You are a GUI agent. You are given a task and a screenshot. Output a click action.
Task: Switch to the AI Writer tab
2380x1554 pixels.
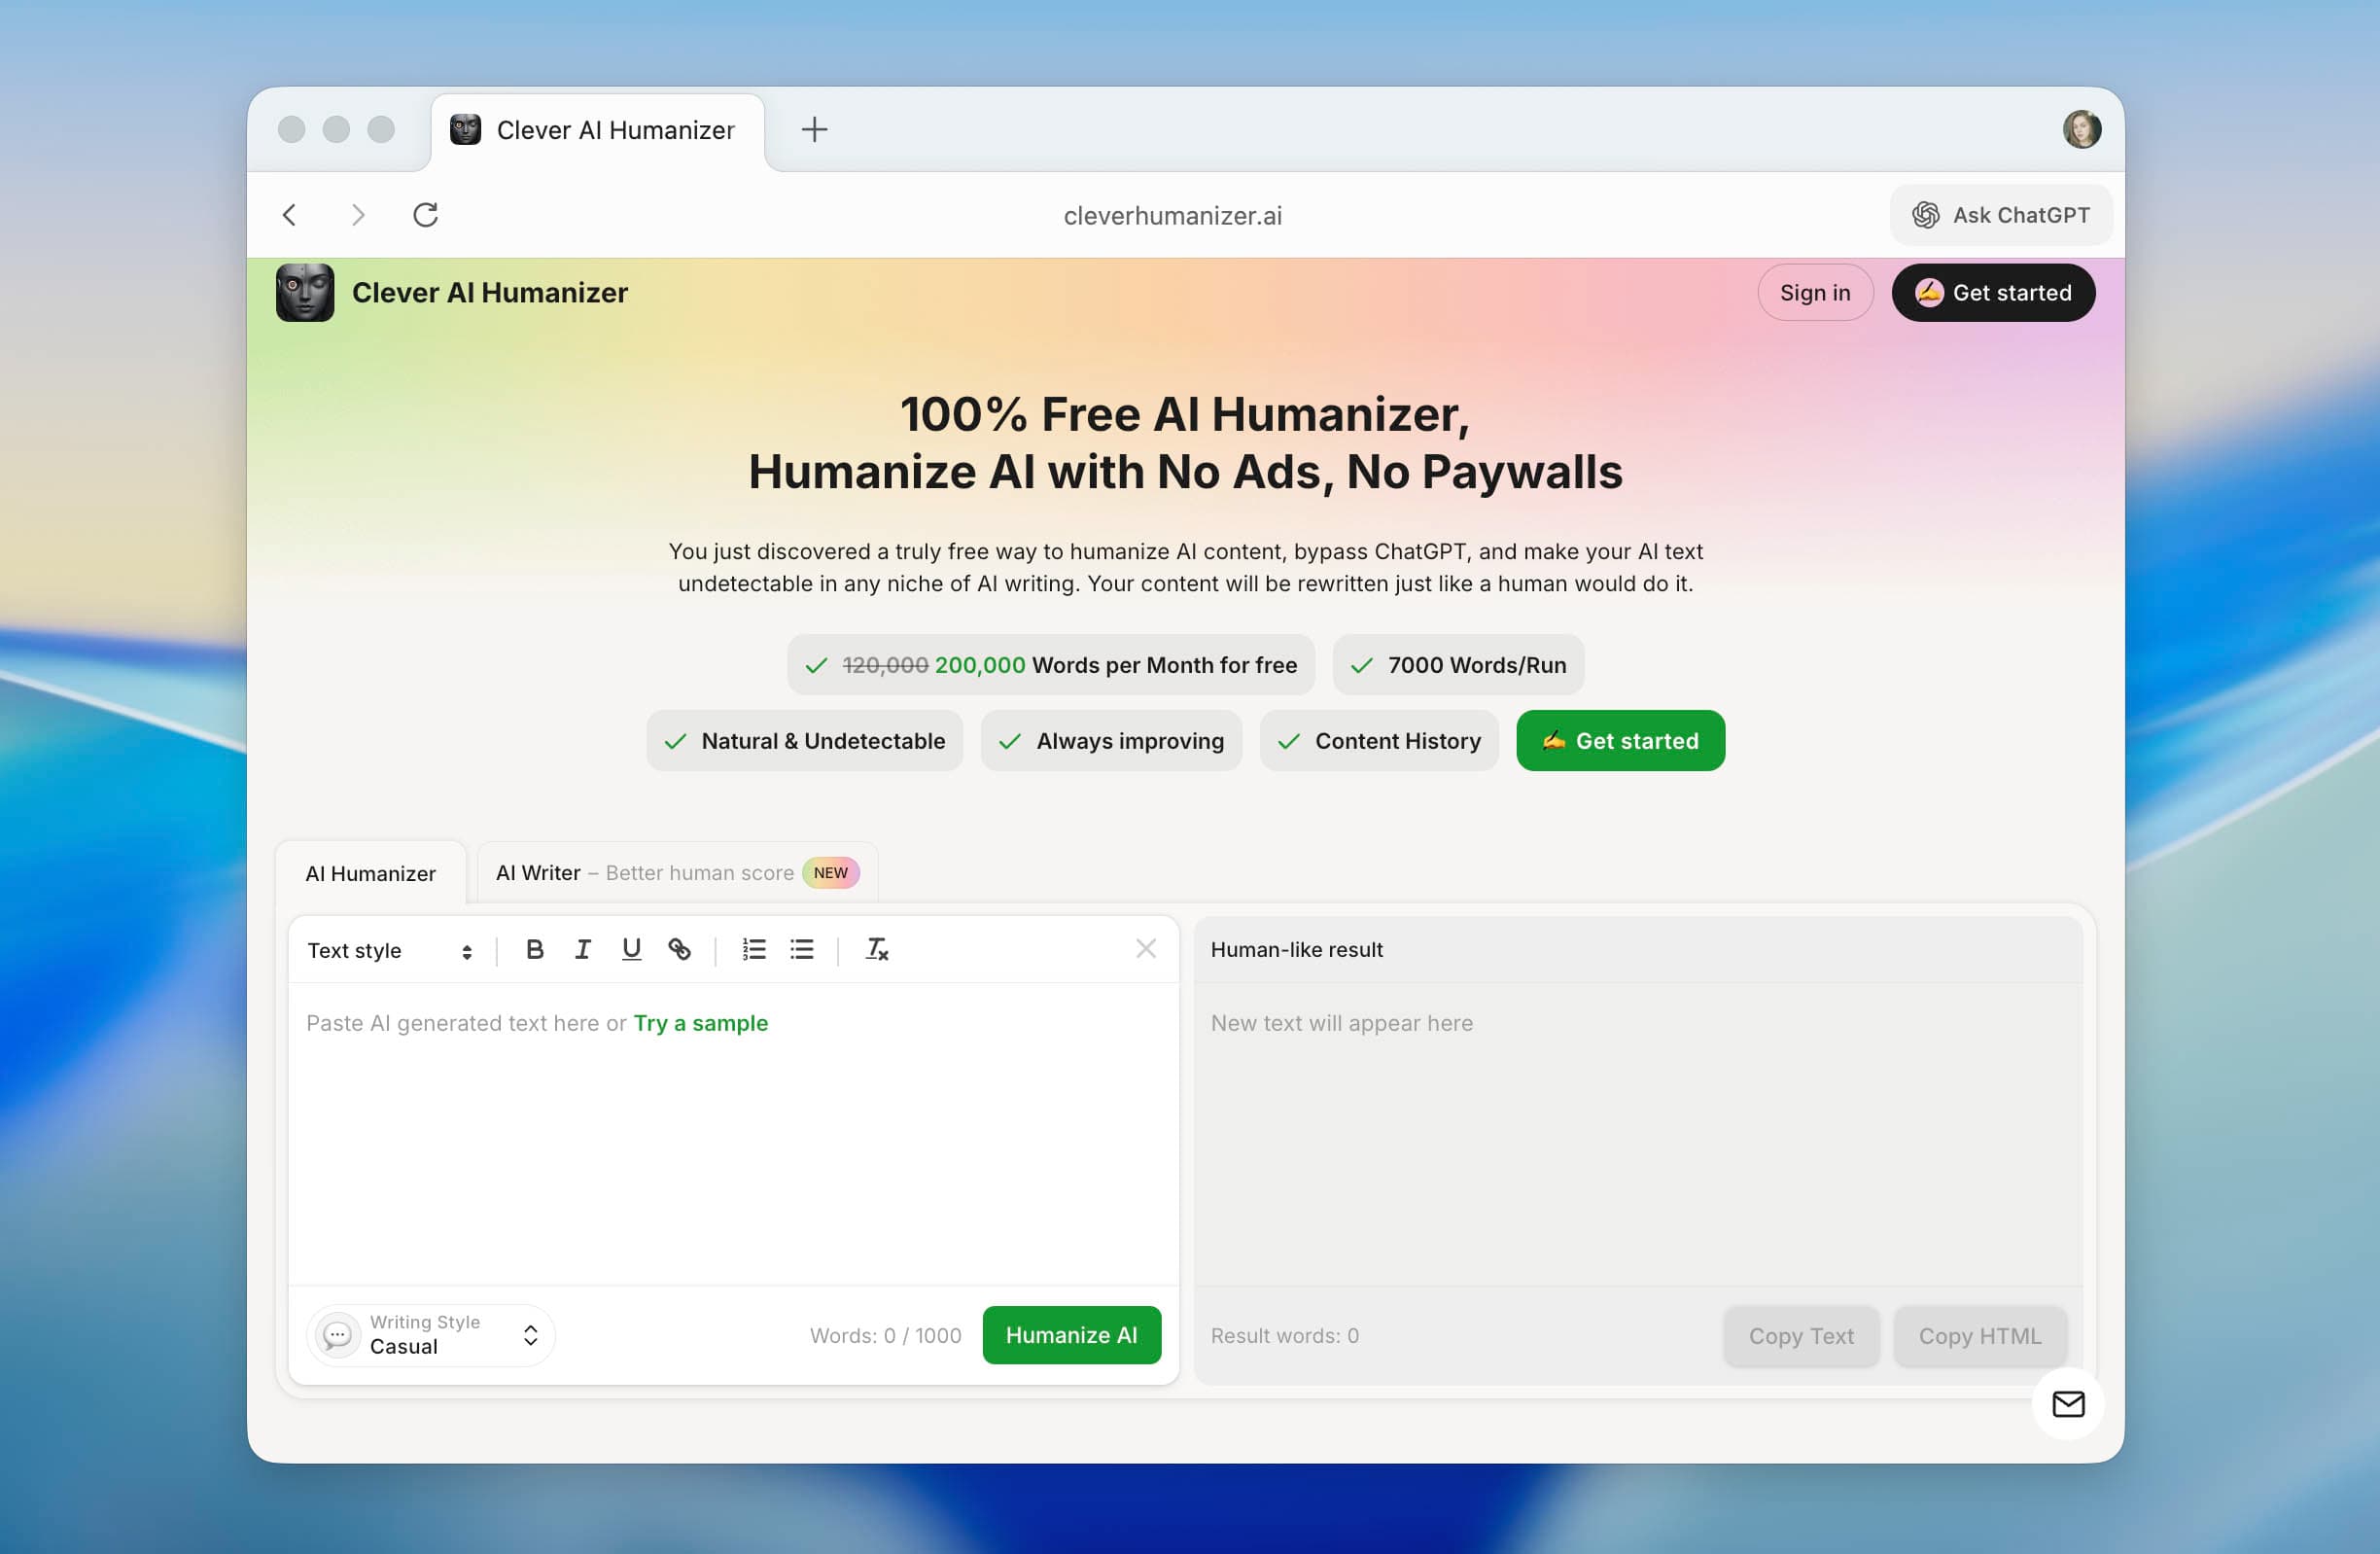pyautogui.click(x=678, y=872)
